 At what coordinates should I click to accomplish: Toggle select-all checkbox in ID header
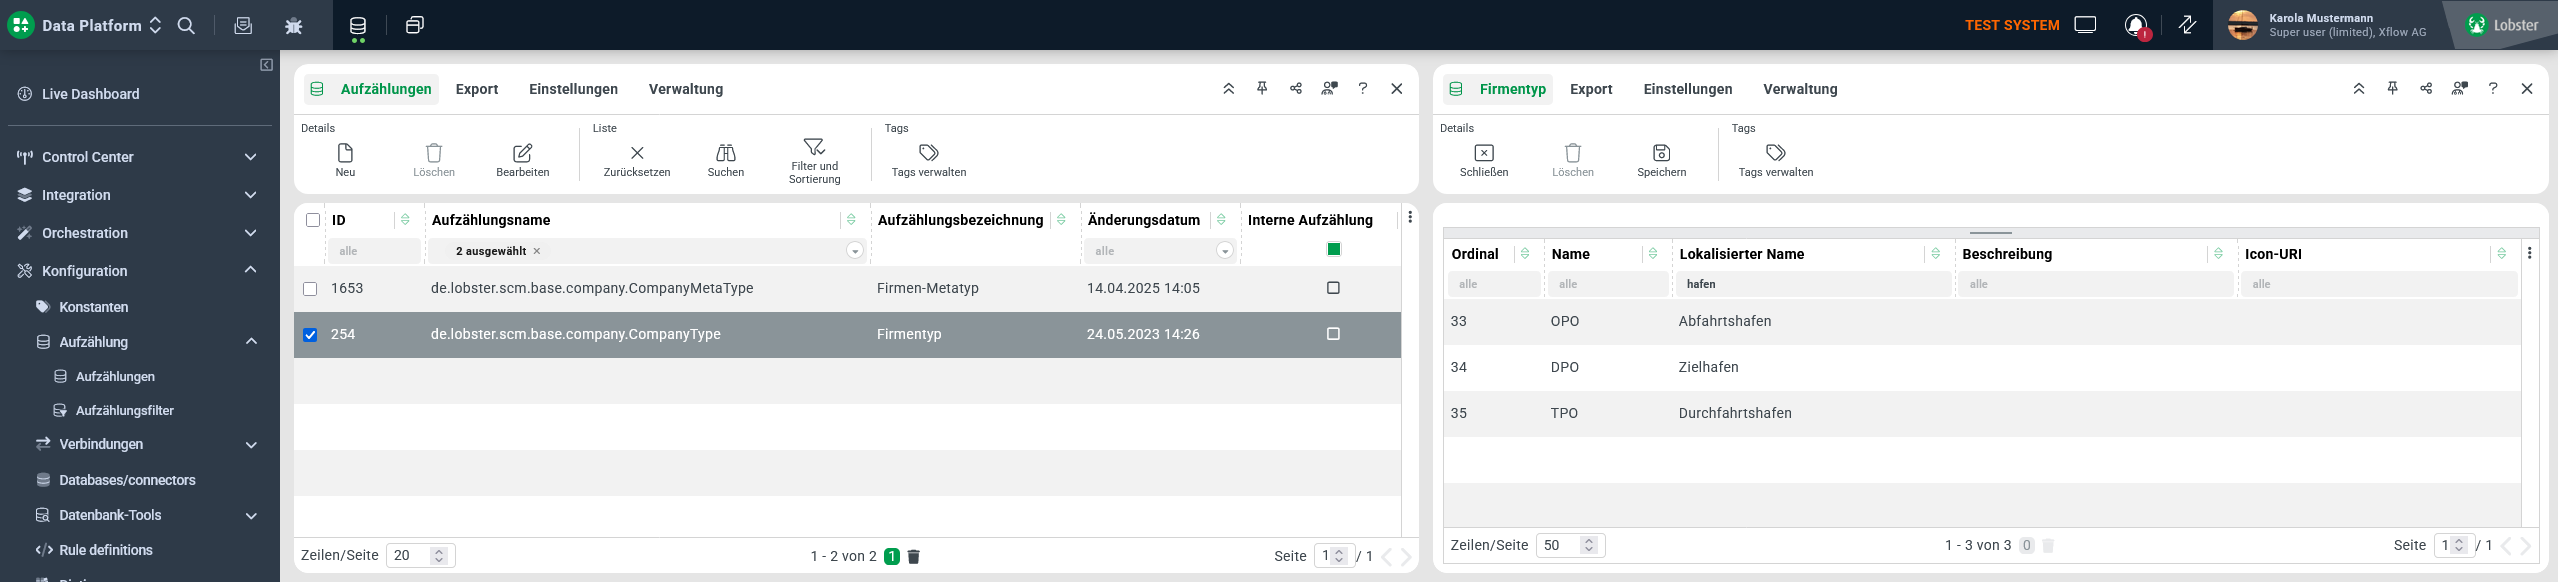click(x=313, y=220)
